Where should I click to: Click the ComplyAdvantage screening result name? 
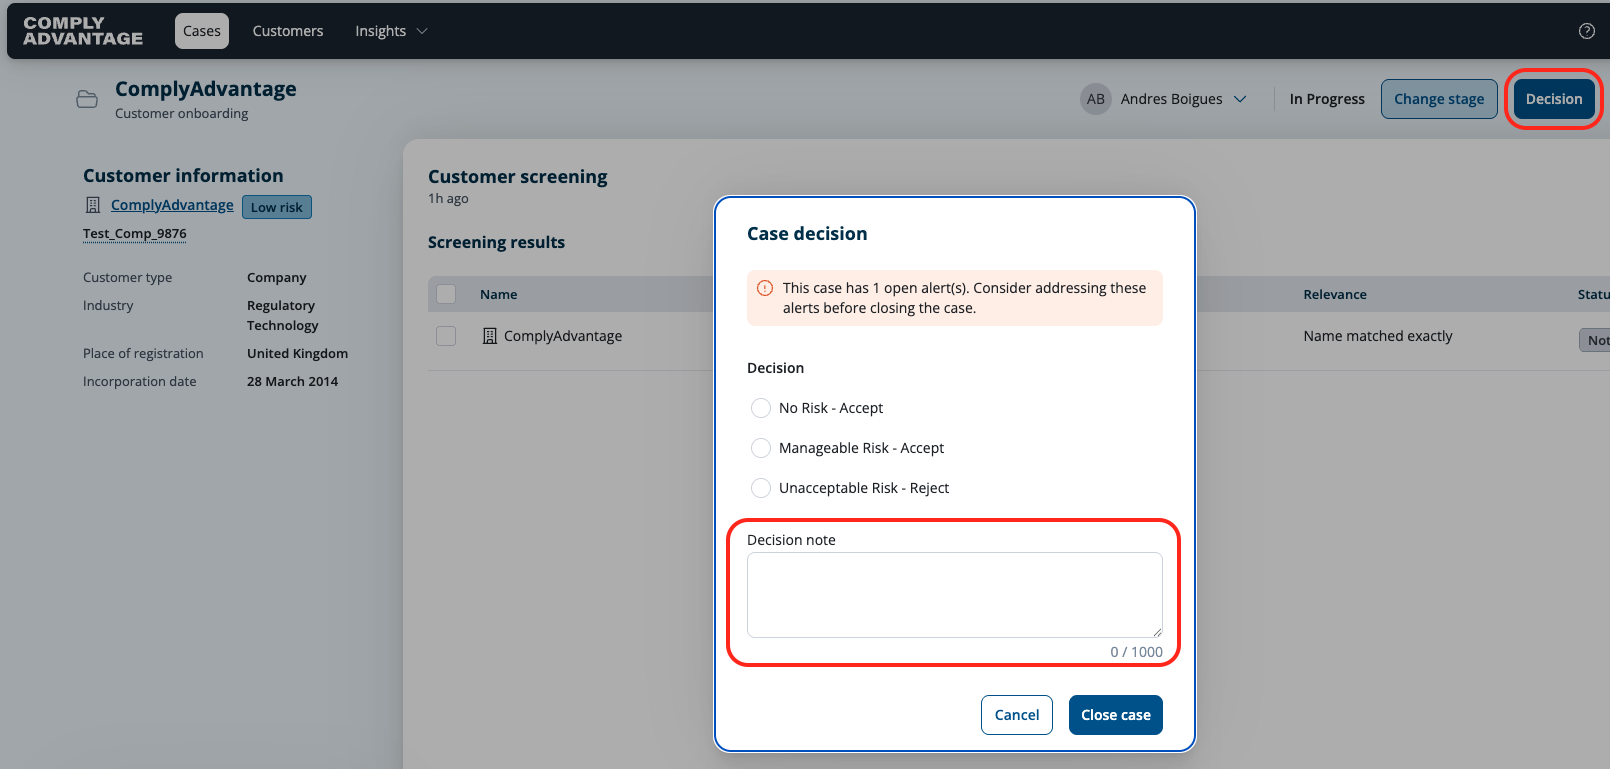tap(563, 336)
